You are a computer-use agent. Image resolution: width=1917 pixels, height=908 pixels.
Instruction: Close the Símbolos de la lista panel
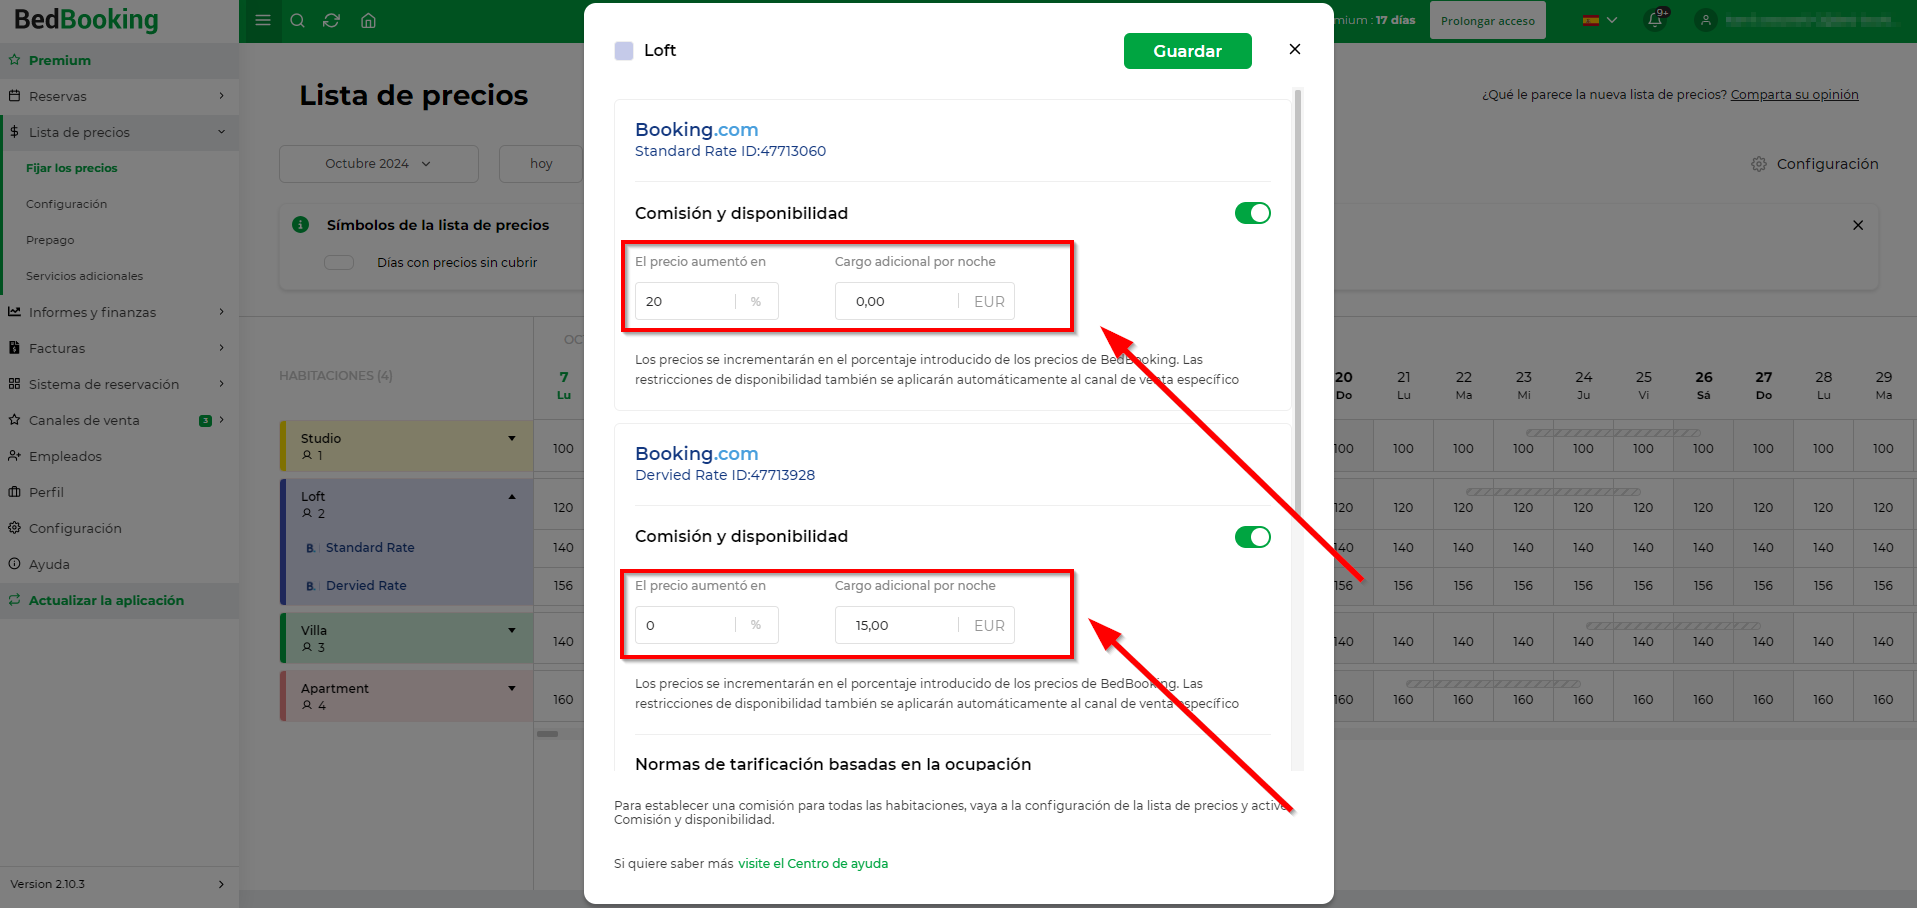point(1858,225)
